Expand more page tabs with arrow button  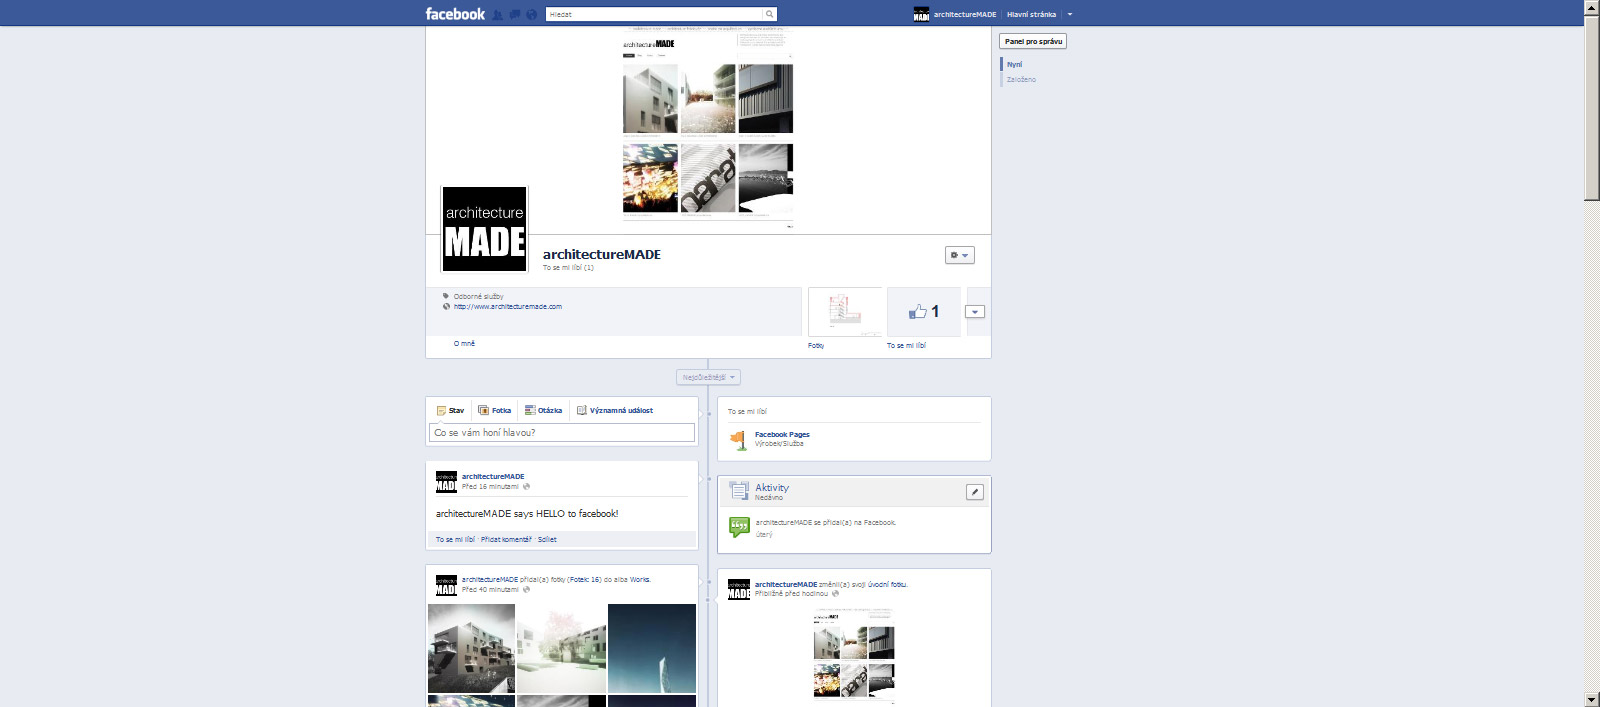pos(975,312)
